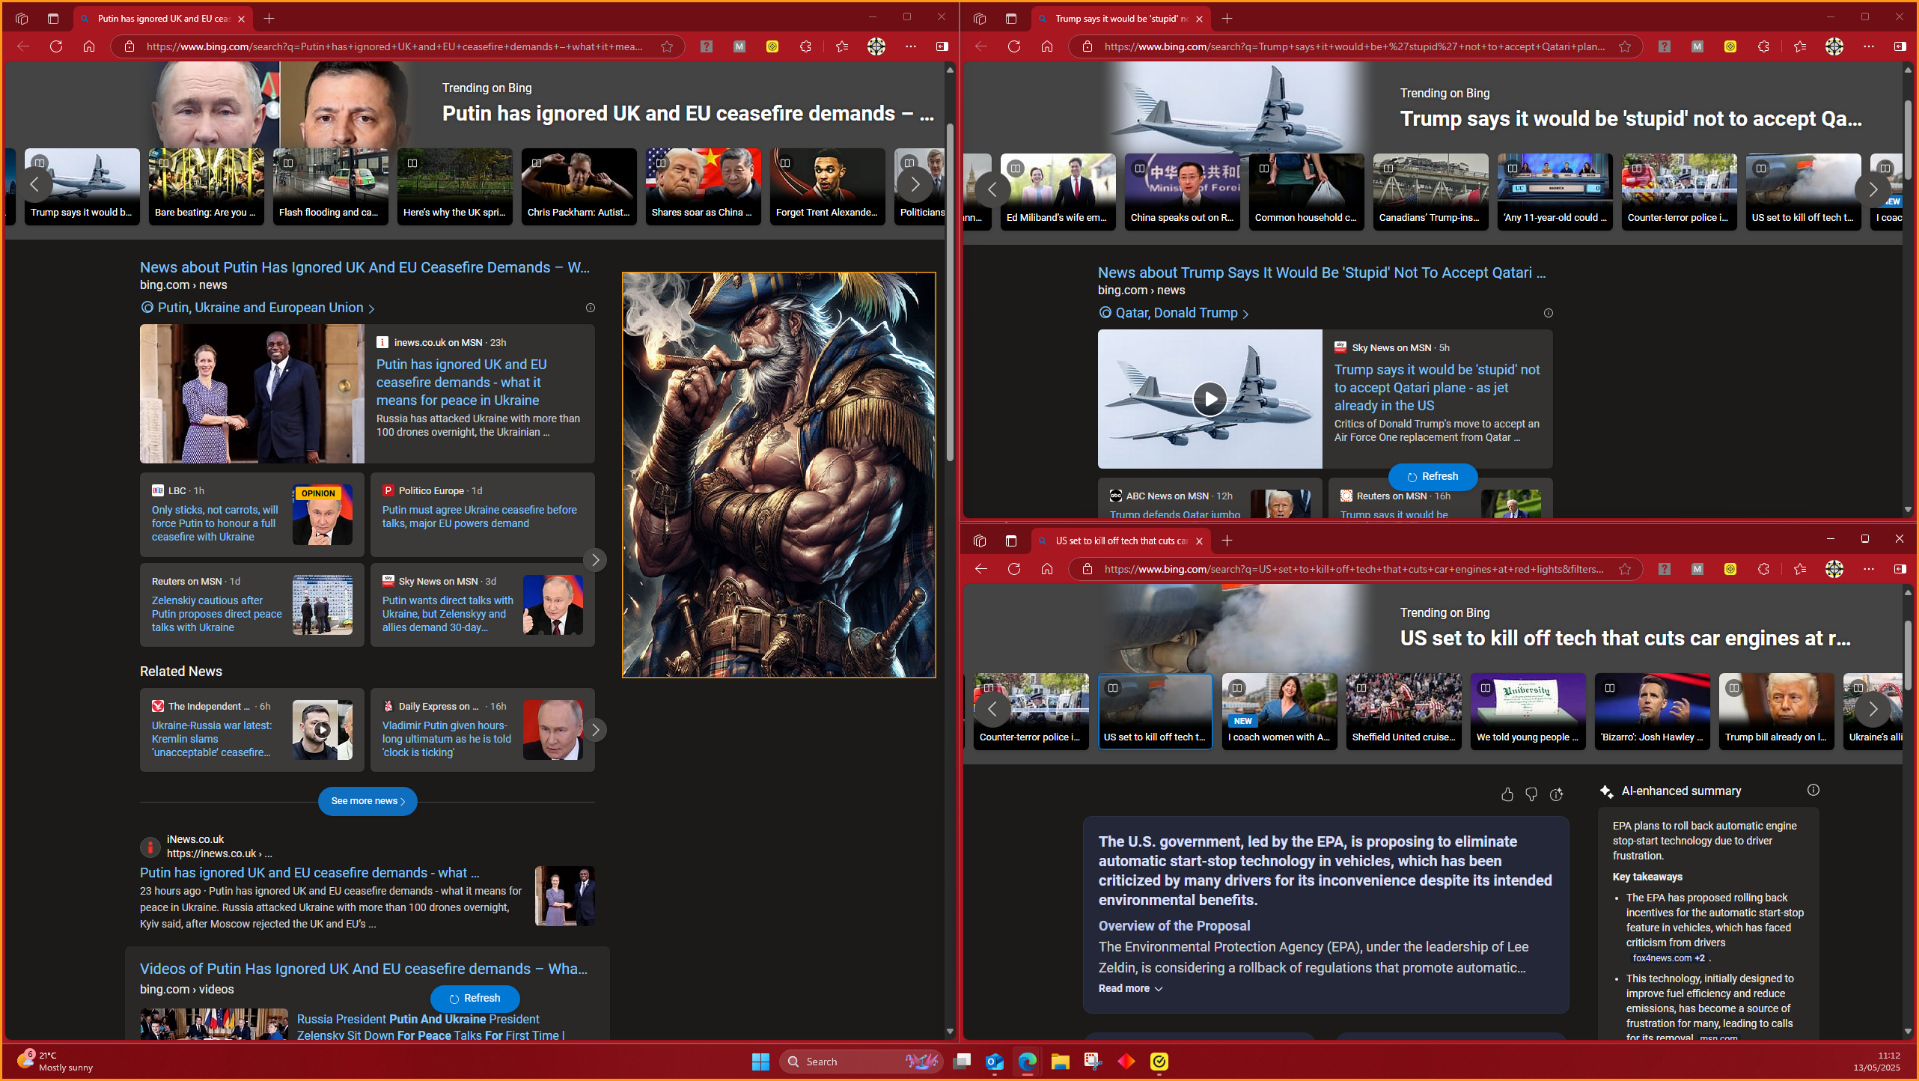Favorite the Putin search page with the star
The height and width of the screenshot is (1081, 1919).
[x=667, y=46]
